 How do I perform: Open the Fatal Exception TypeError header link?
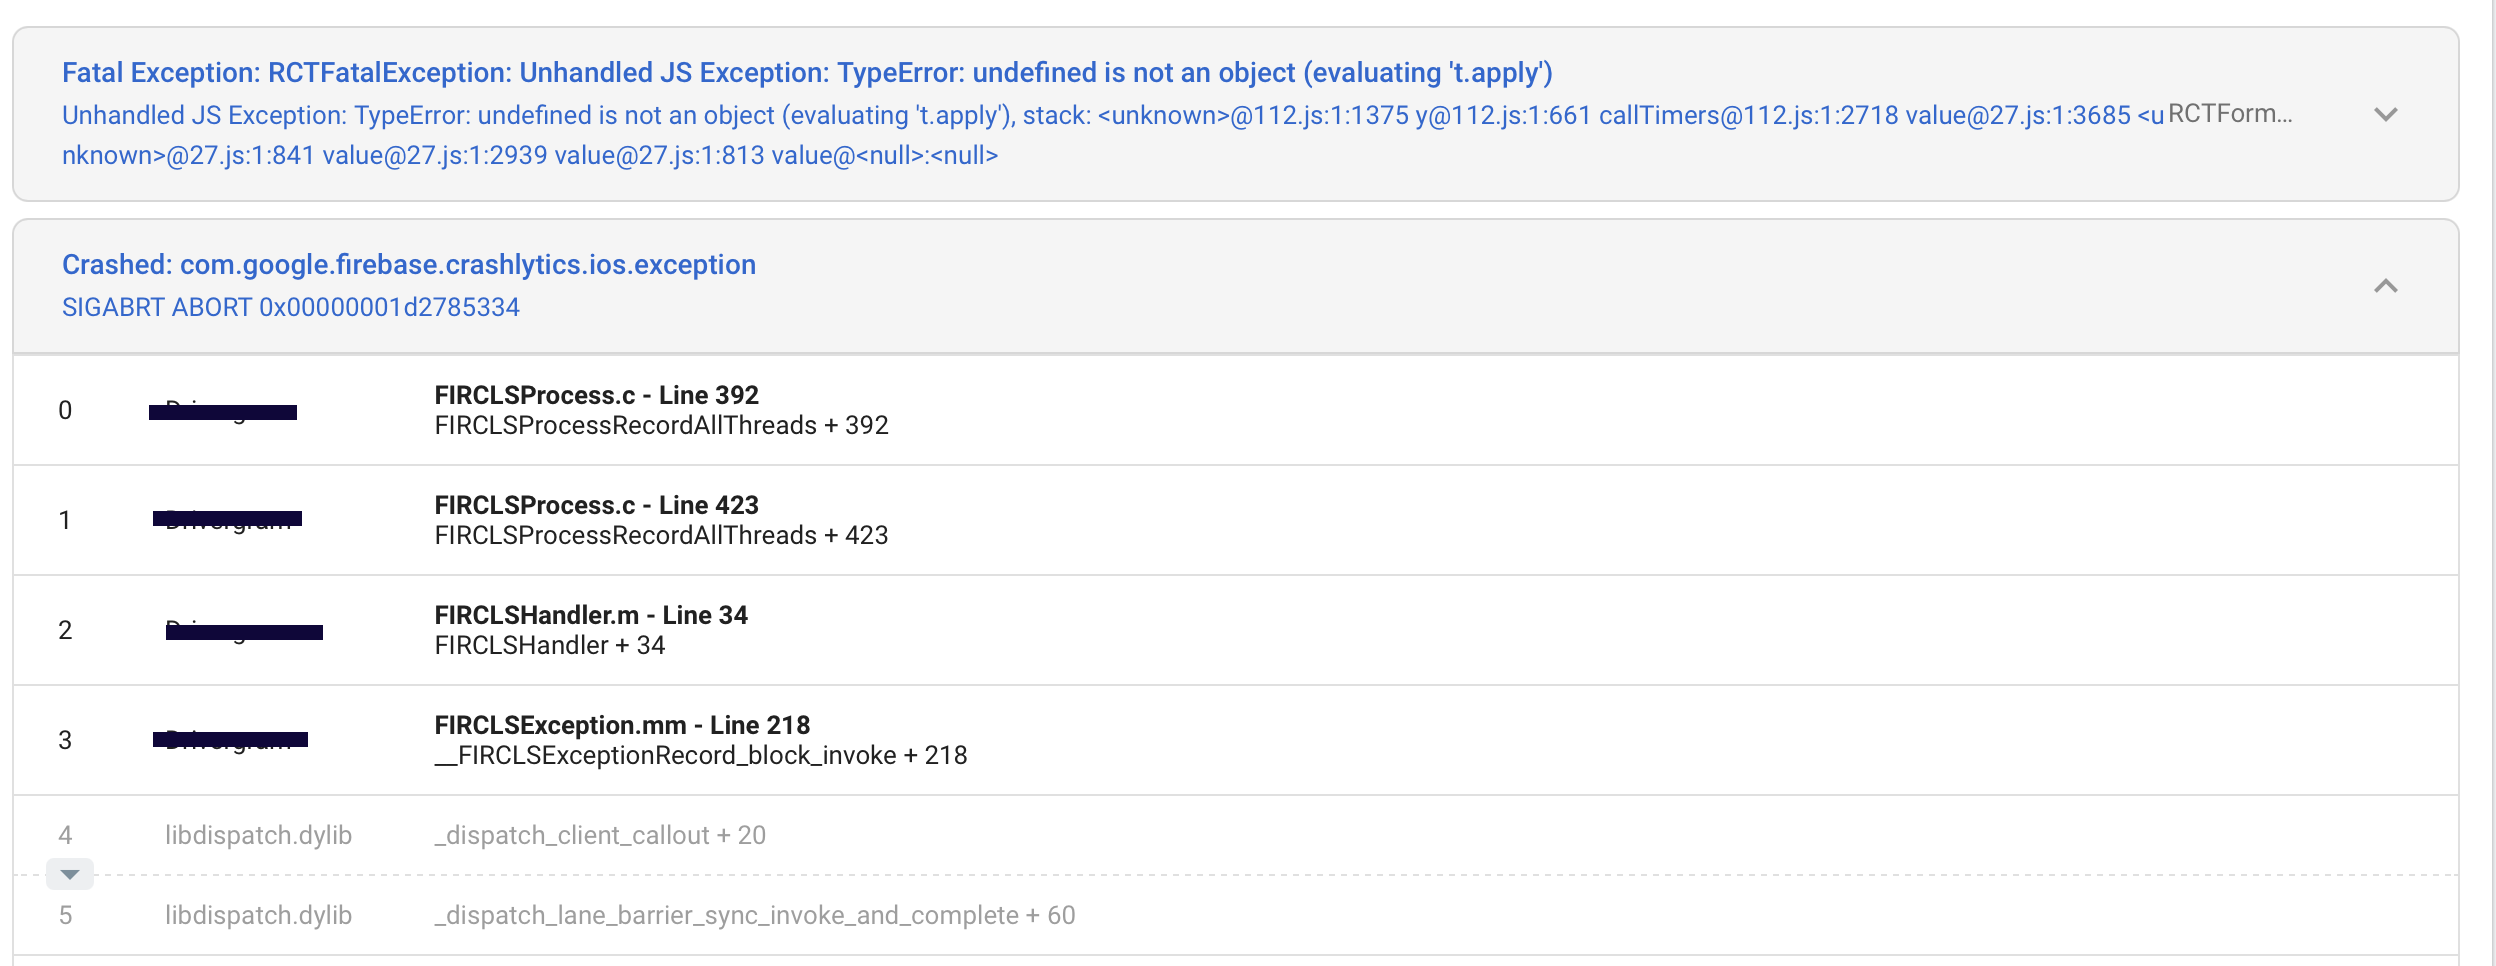[806, 71]
